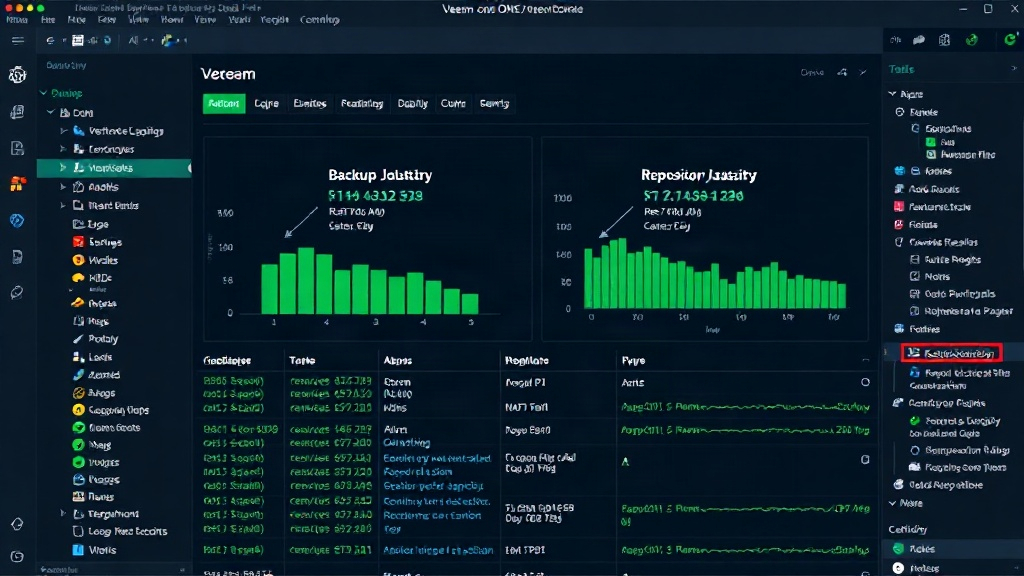Click the green circular icon at far top right

pyautogui.click(x=1010, y=40)
